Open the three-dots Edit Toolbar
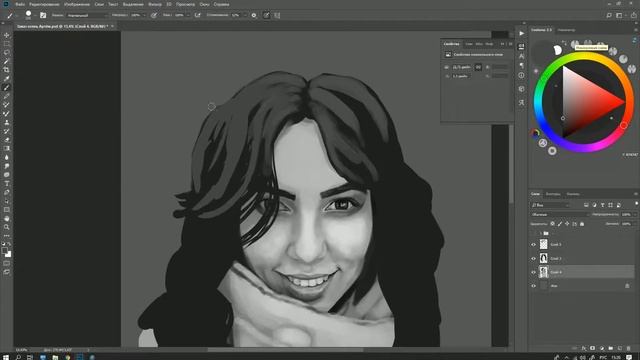The image size is (640, 360). [x=7, y=236]
